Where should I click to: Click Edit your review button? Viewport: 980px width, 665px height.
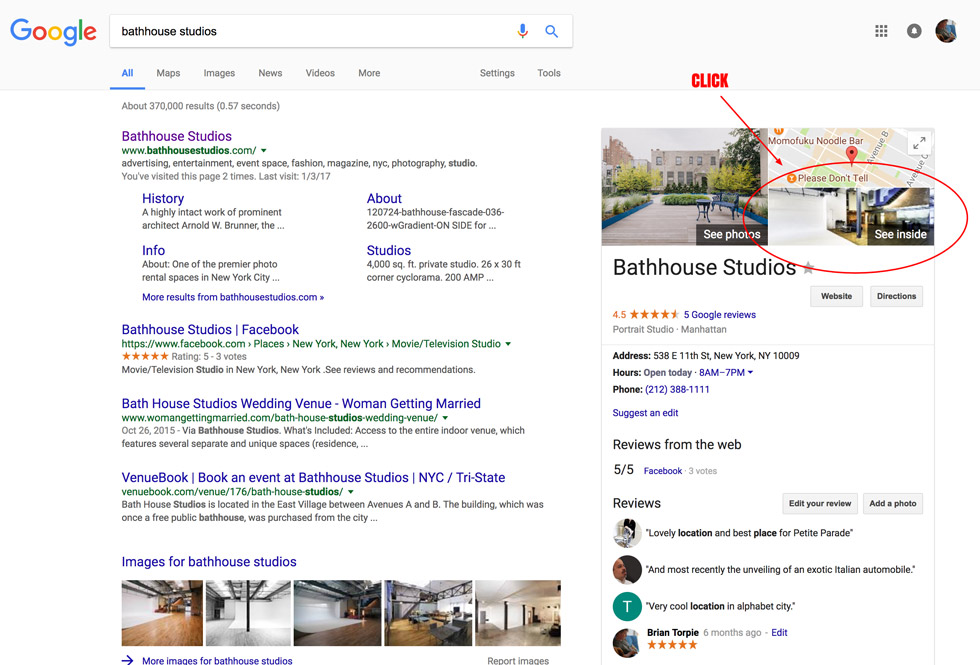coord(819,504)
